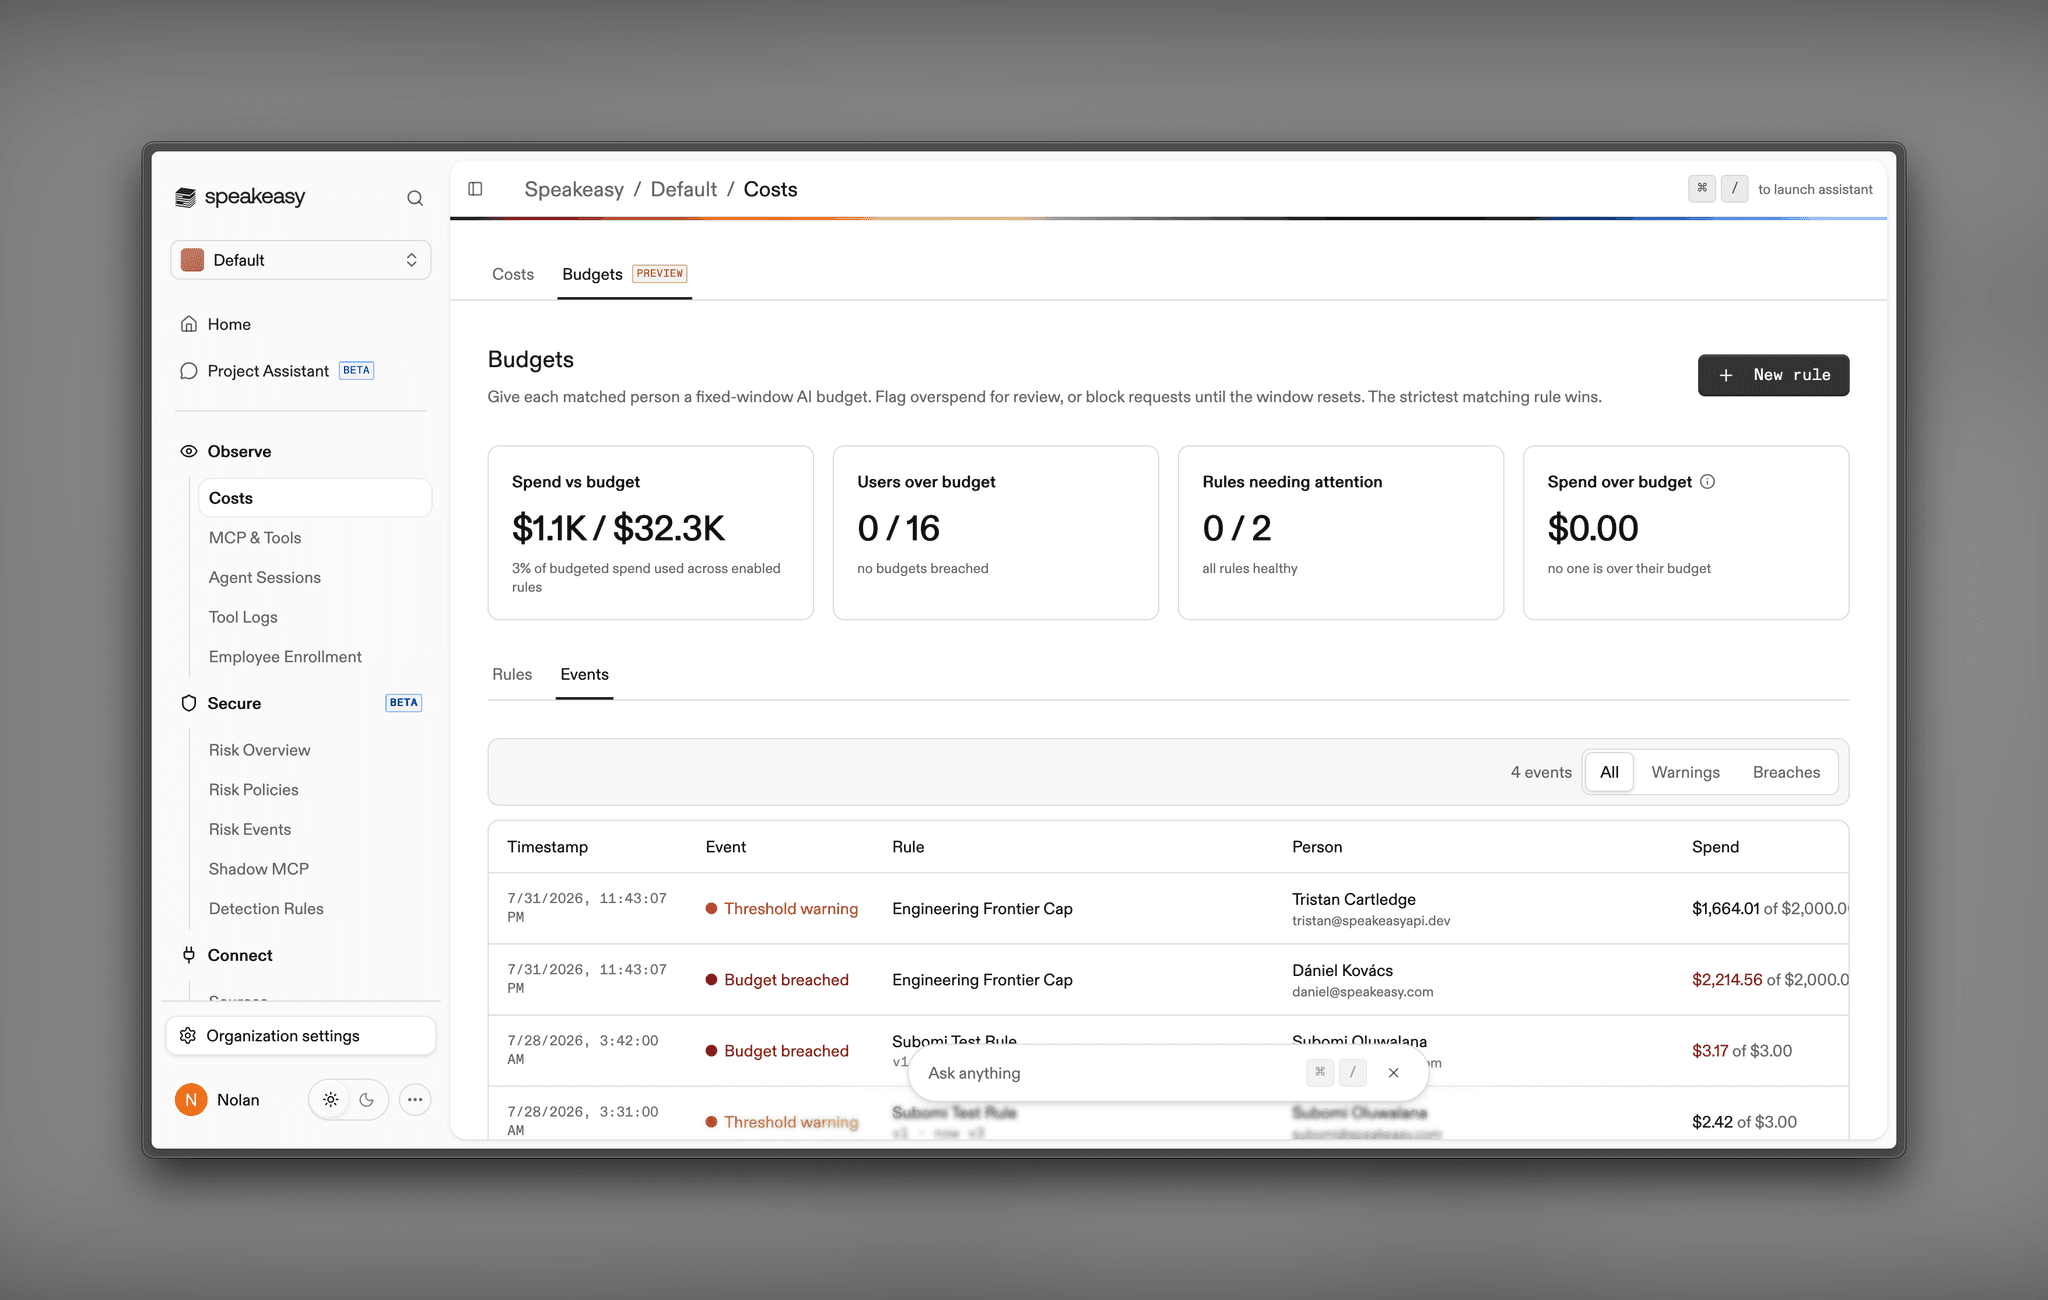Filter events by Breaches
This screenshot has width=2048, height=1300.
click(1787, 772)
